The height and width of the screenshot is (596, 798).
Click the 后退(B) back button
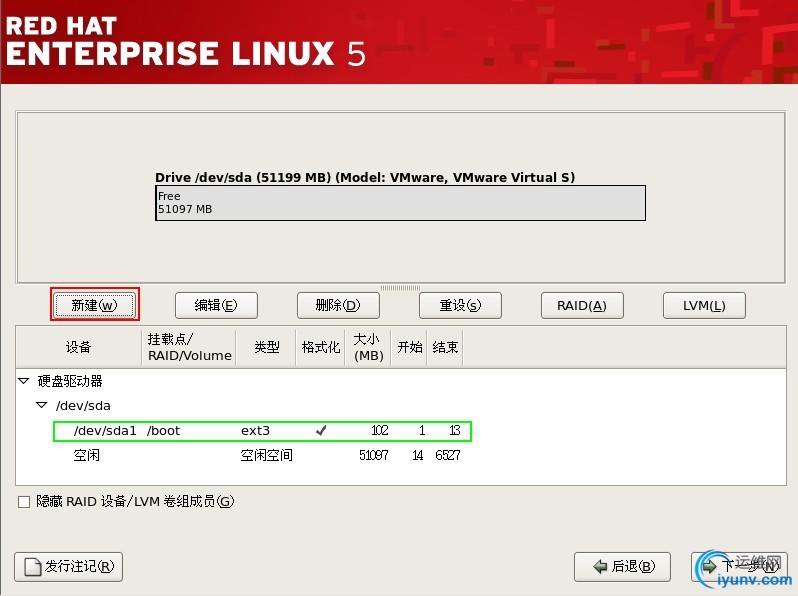pyautogui.click(x=622, y=566)
